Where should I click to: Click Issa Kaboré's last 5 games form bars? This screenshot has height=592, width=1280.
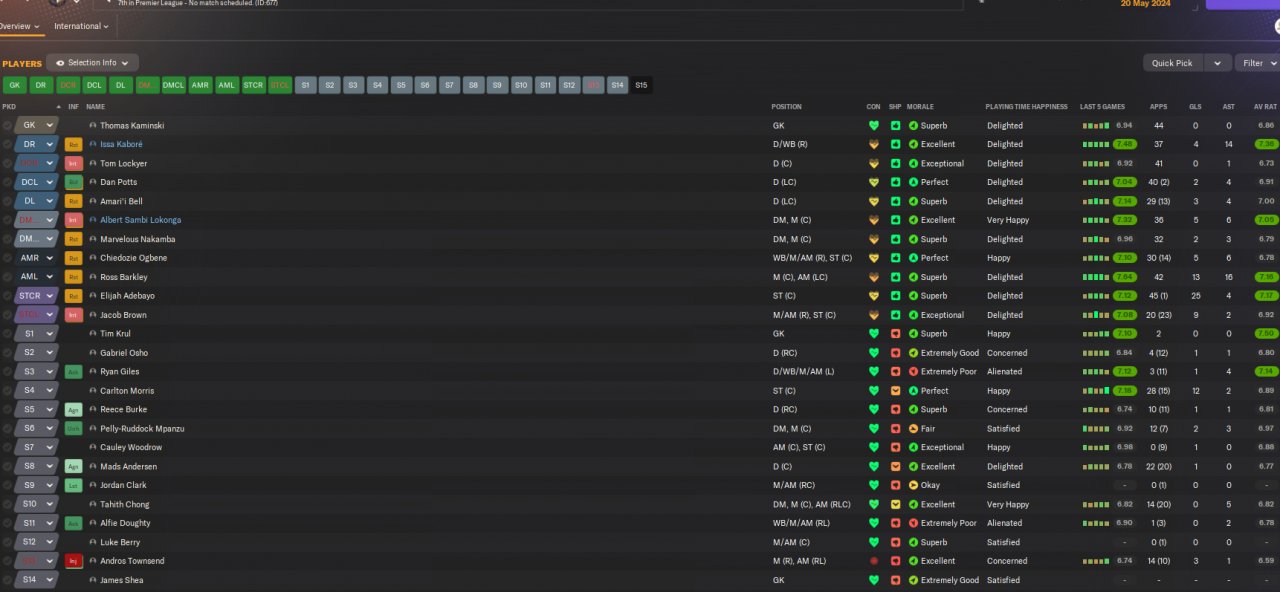click(1096, 144)
